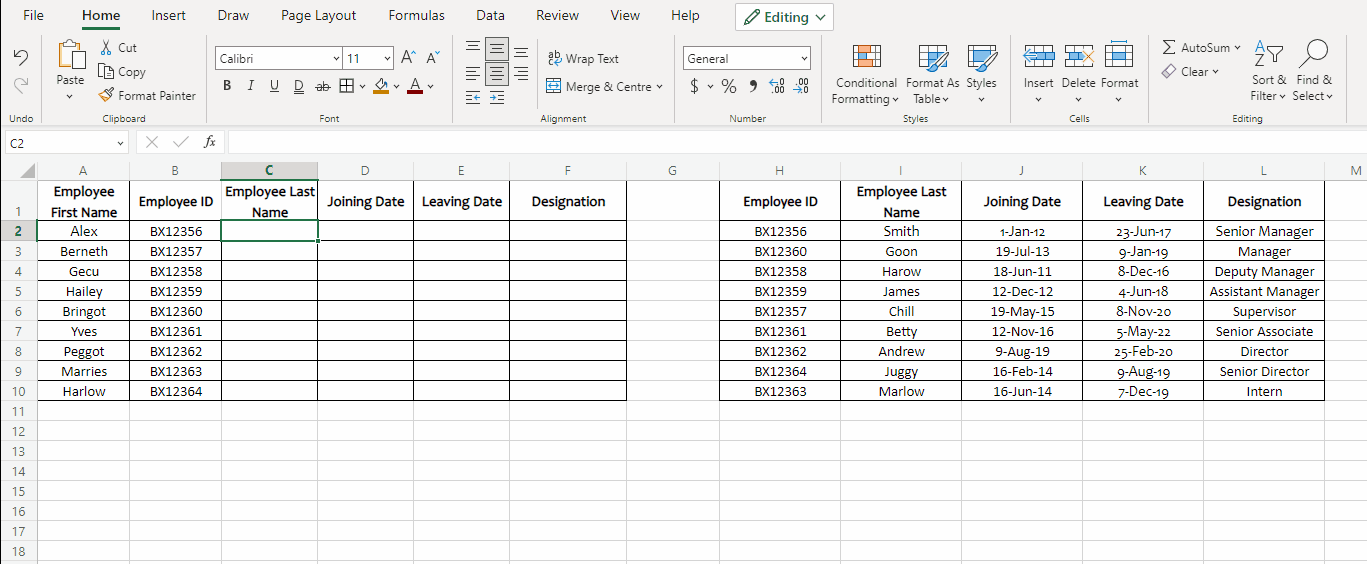Select row 5 header
Viewport: 1367px width, 564px height.
[x=18, y=291]
